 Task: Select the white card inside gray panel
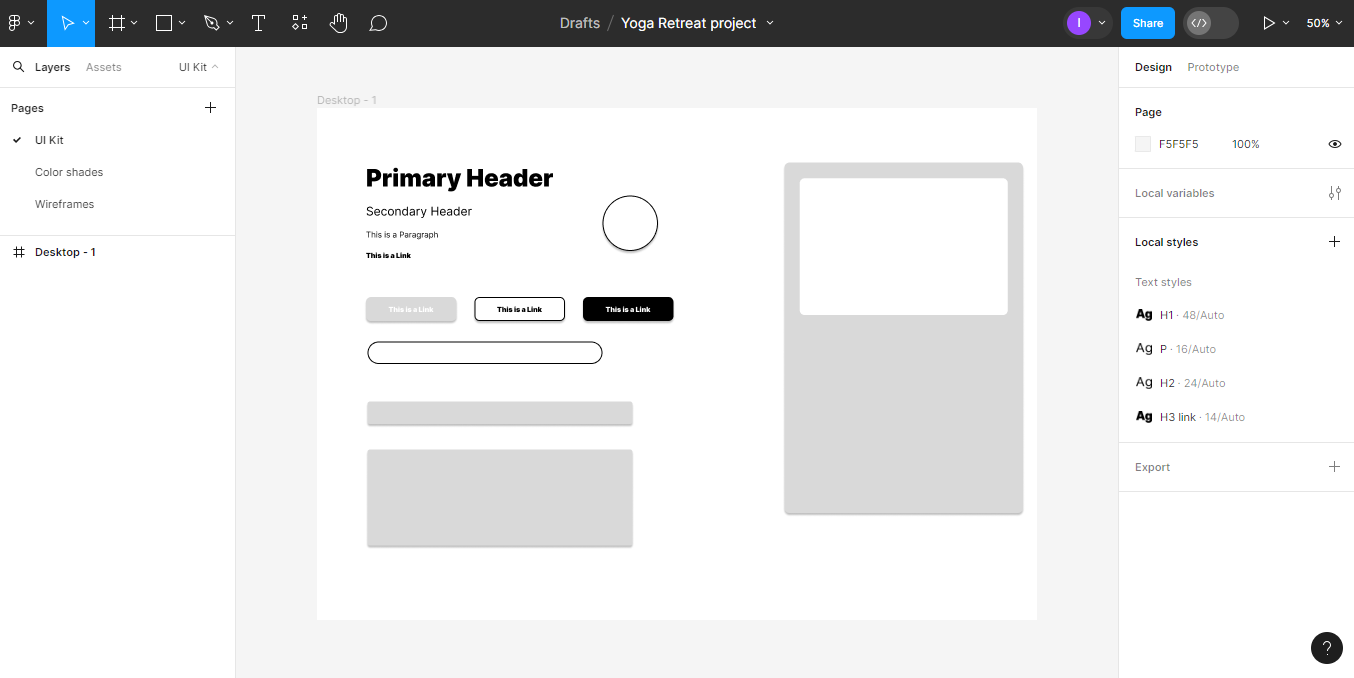click(x=904, y=247)
